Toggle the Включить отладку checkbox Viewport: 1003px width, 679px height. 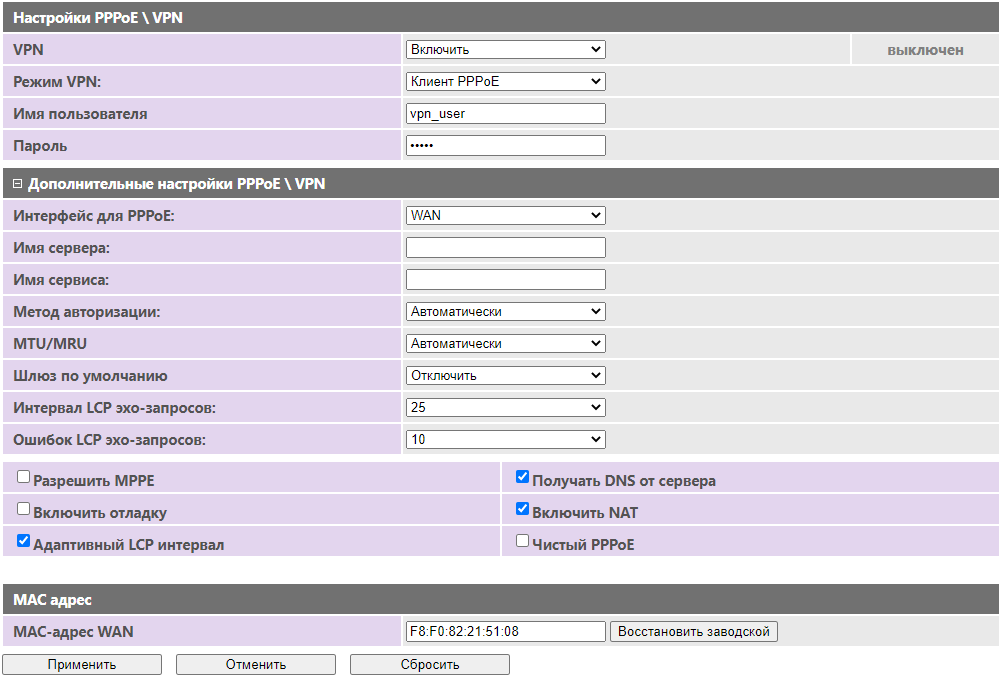[x=24, y=509]
